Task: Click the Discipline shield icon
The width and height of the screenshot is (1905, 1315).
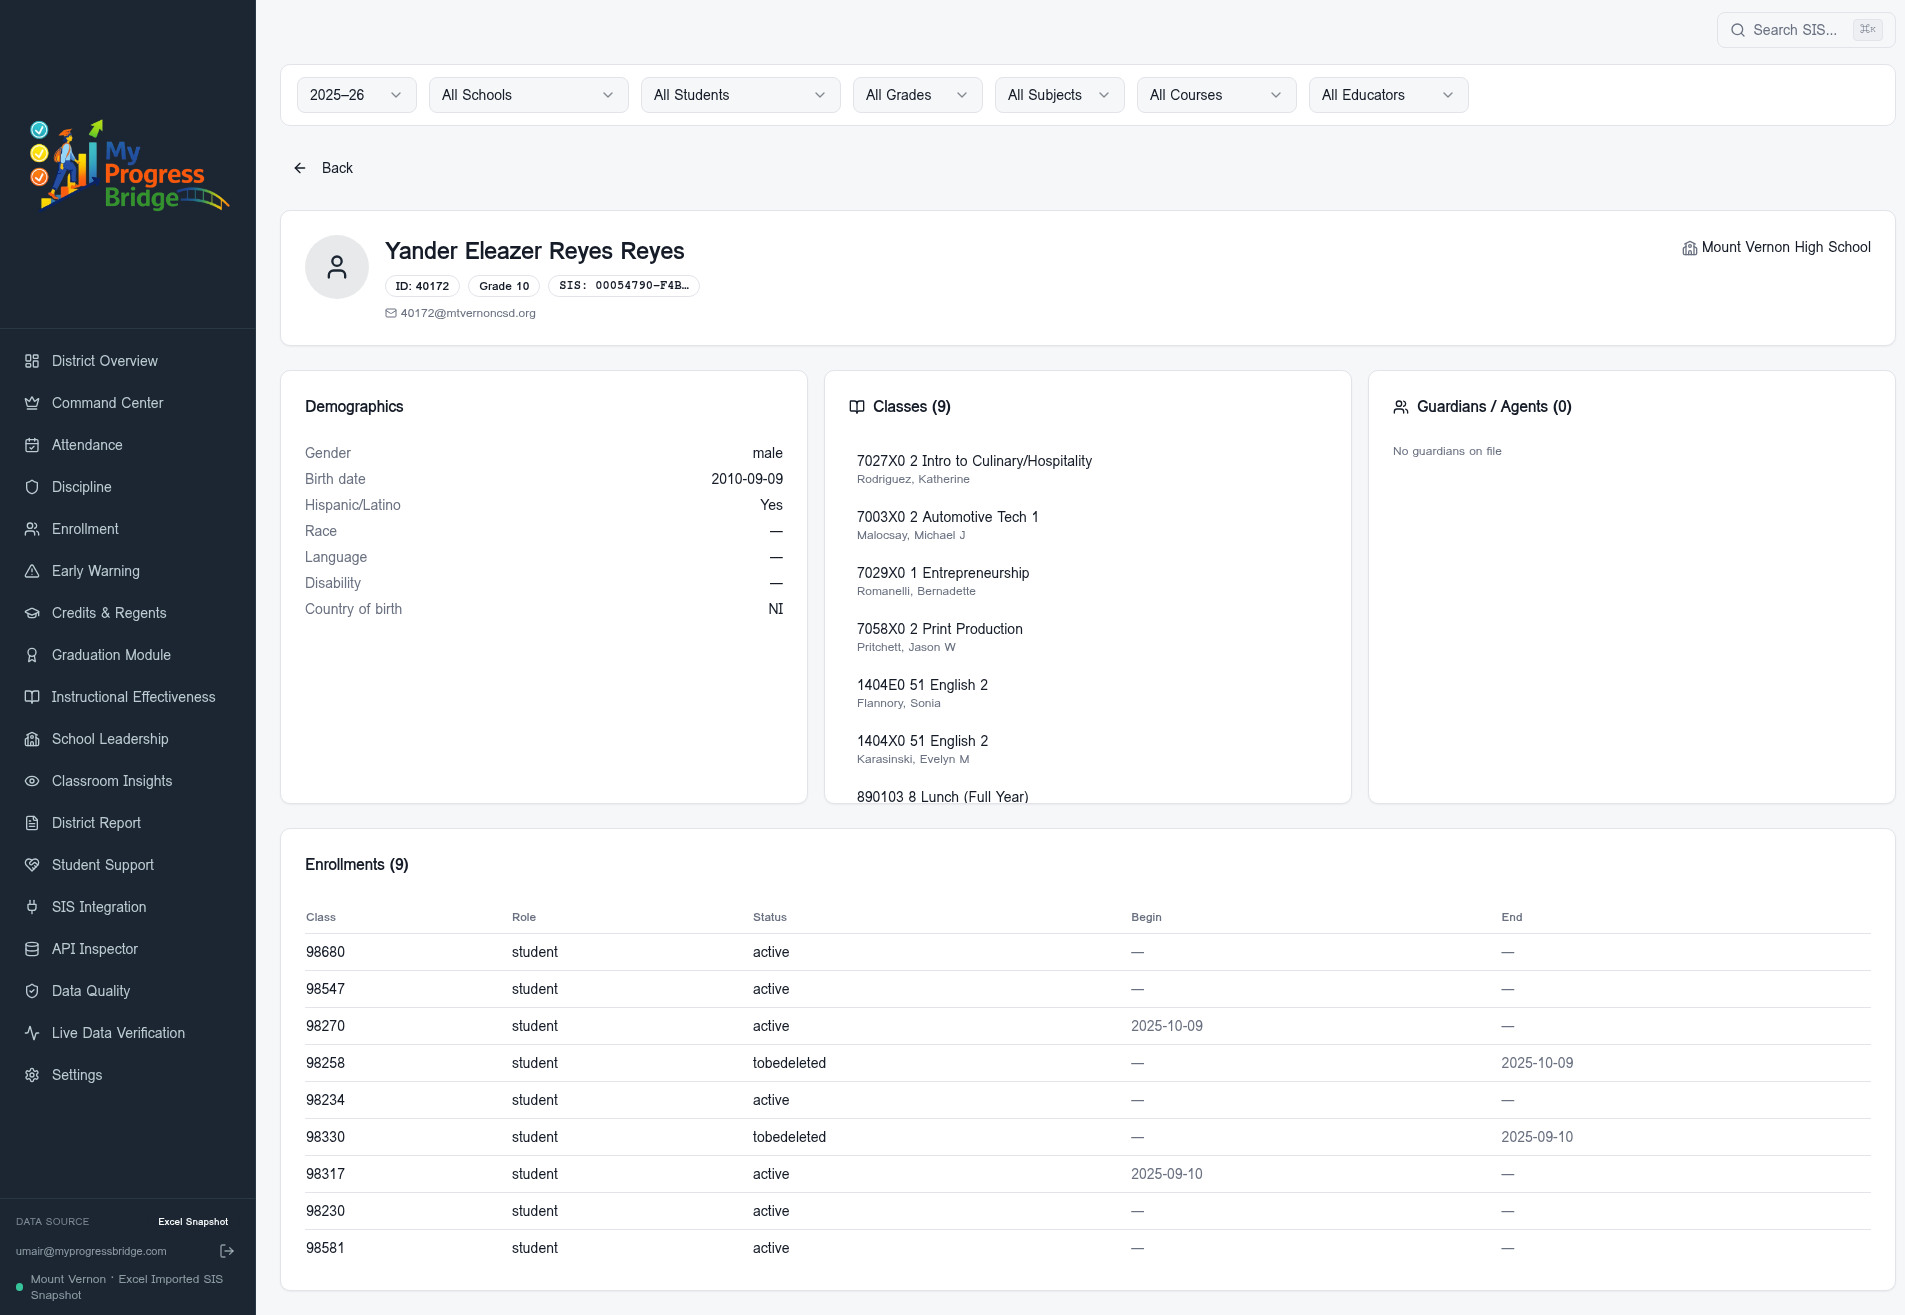Action: coord(32,487)
